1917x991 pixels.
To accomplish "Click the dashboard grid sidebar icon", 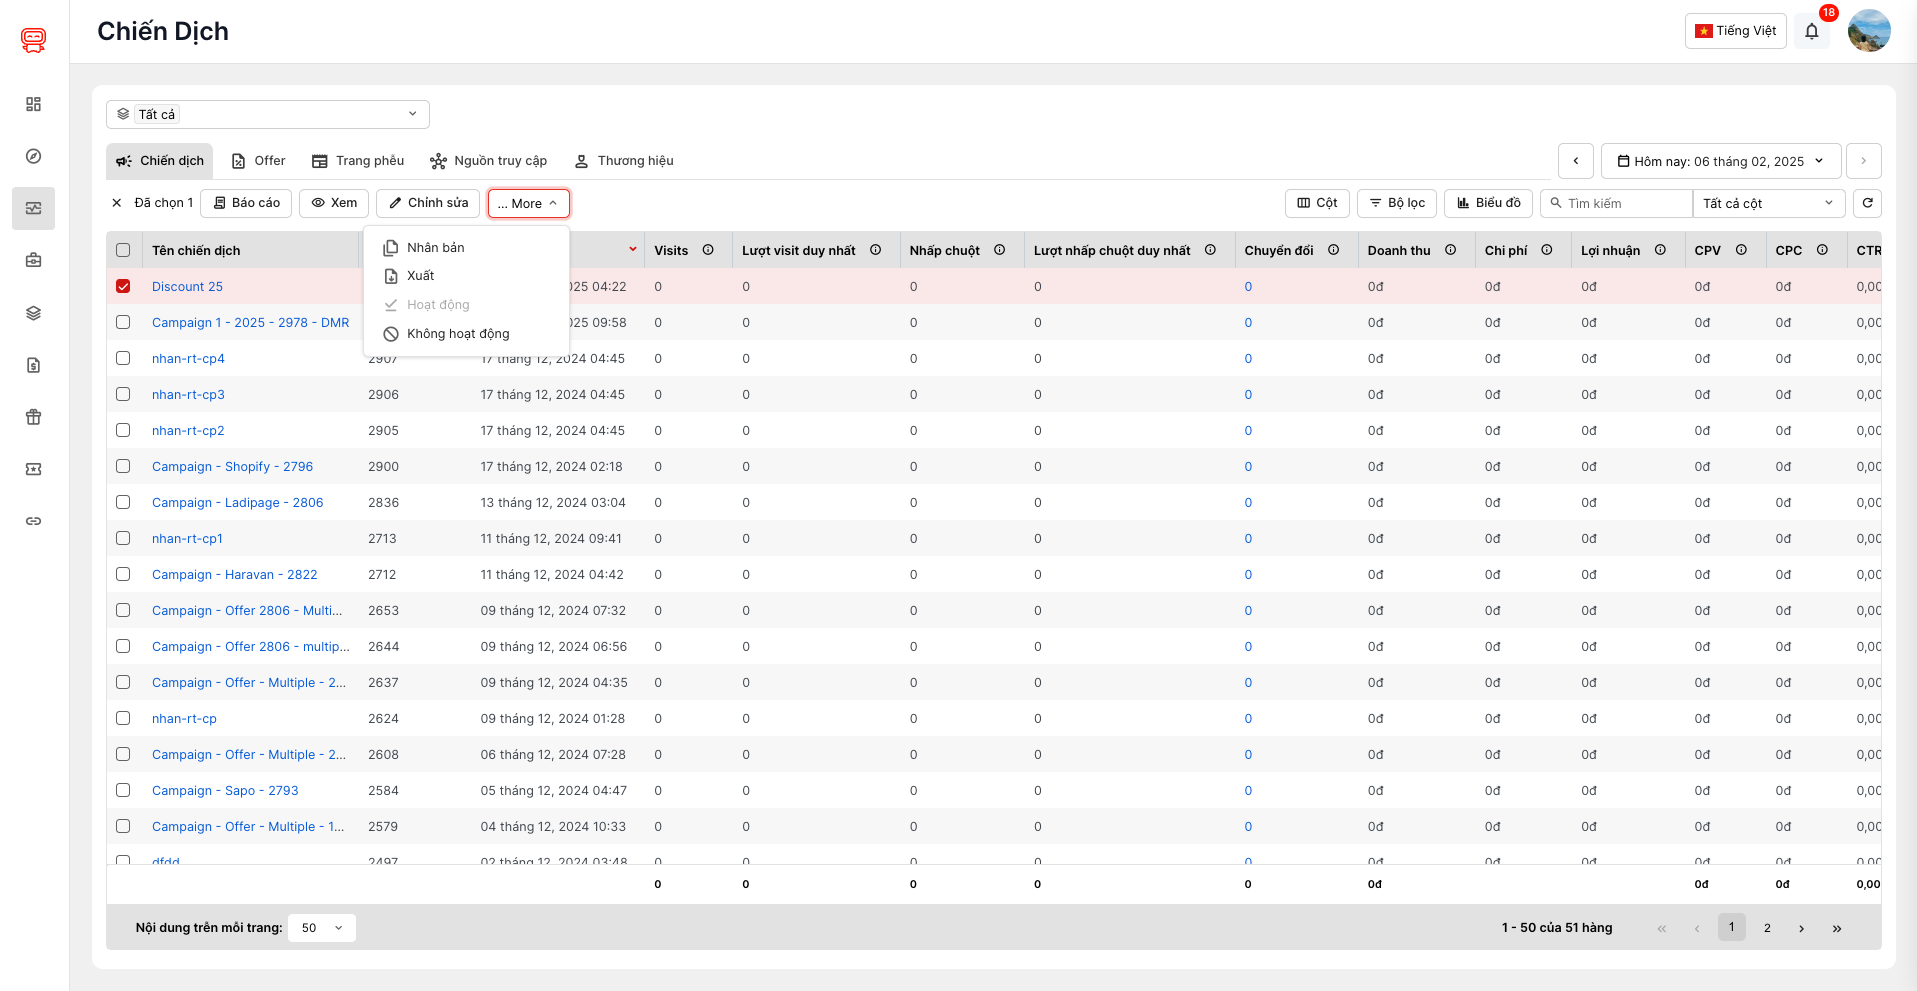I will [x=33, y=104].
